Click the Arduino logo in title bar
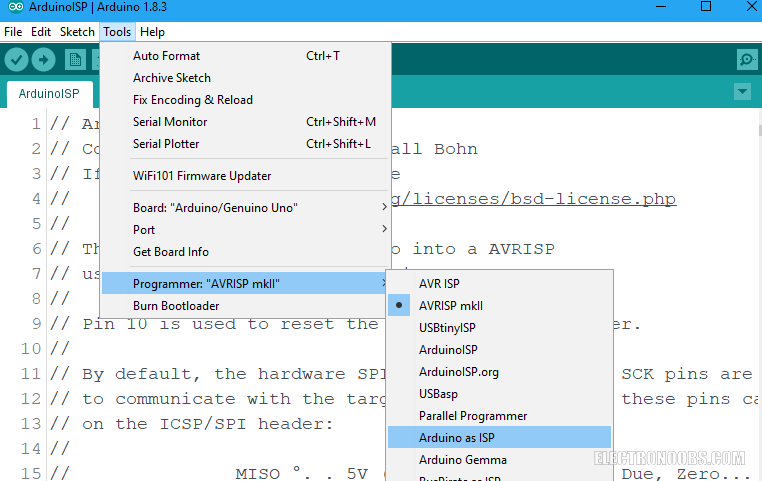 click(16, 7)
